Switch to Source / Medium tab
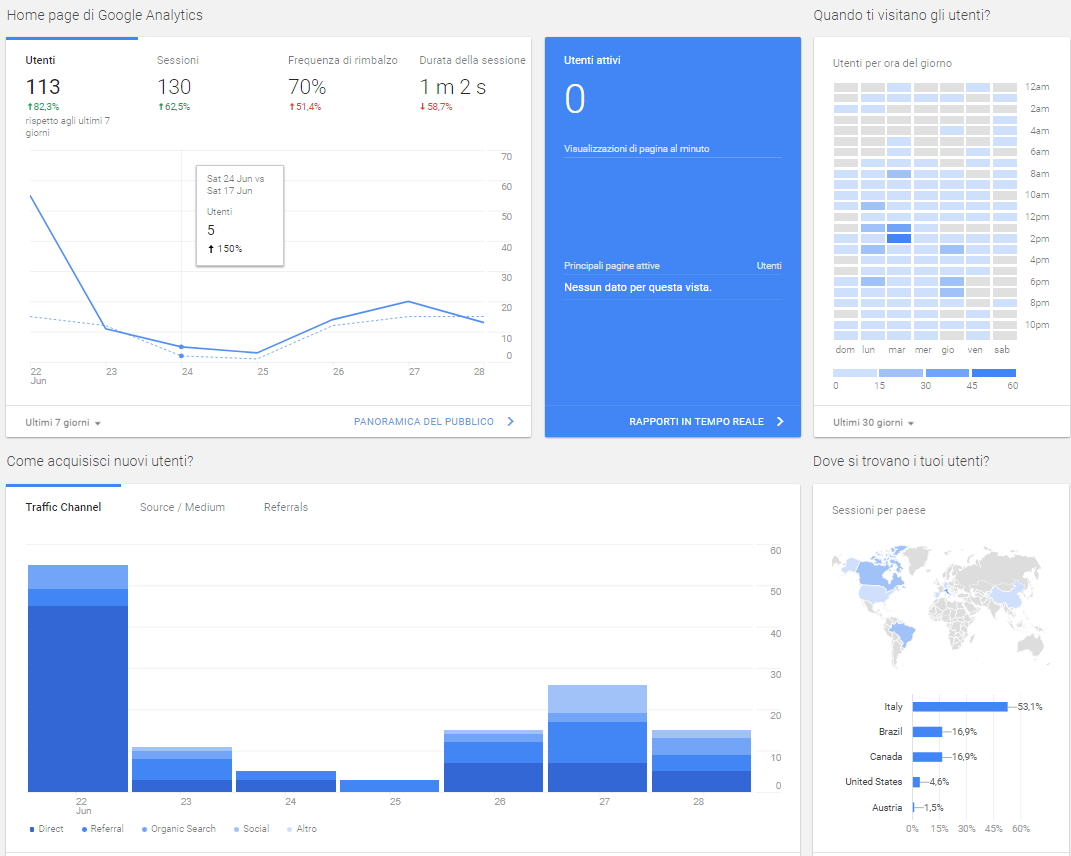Screen dimensions: 1071x856 [x=182, y=507]
